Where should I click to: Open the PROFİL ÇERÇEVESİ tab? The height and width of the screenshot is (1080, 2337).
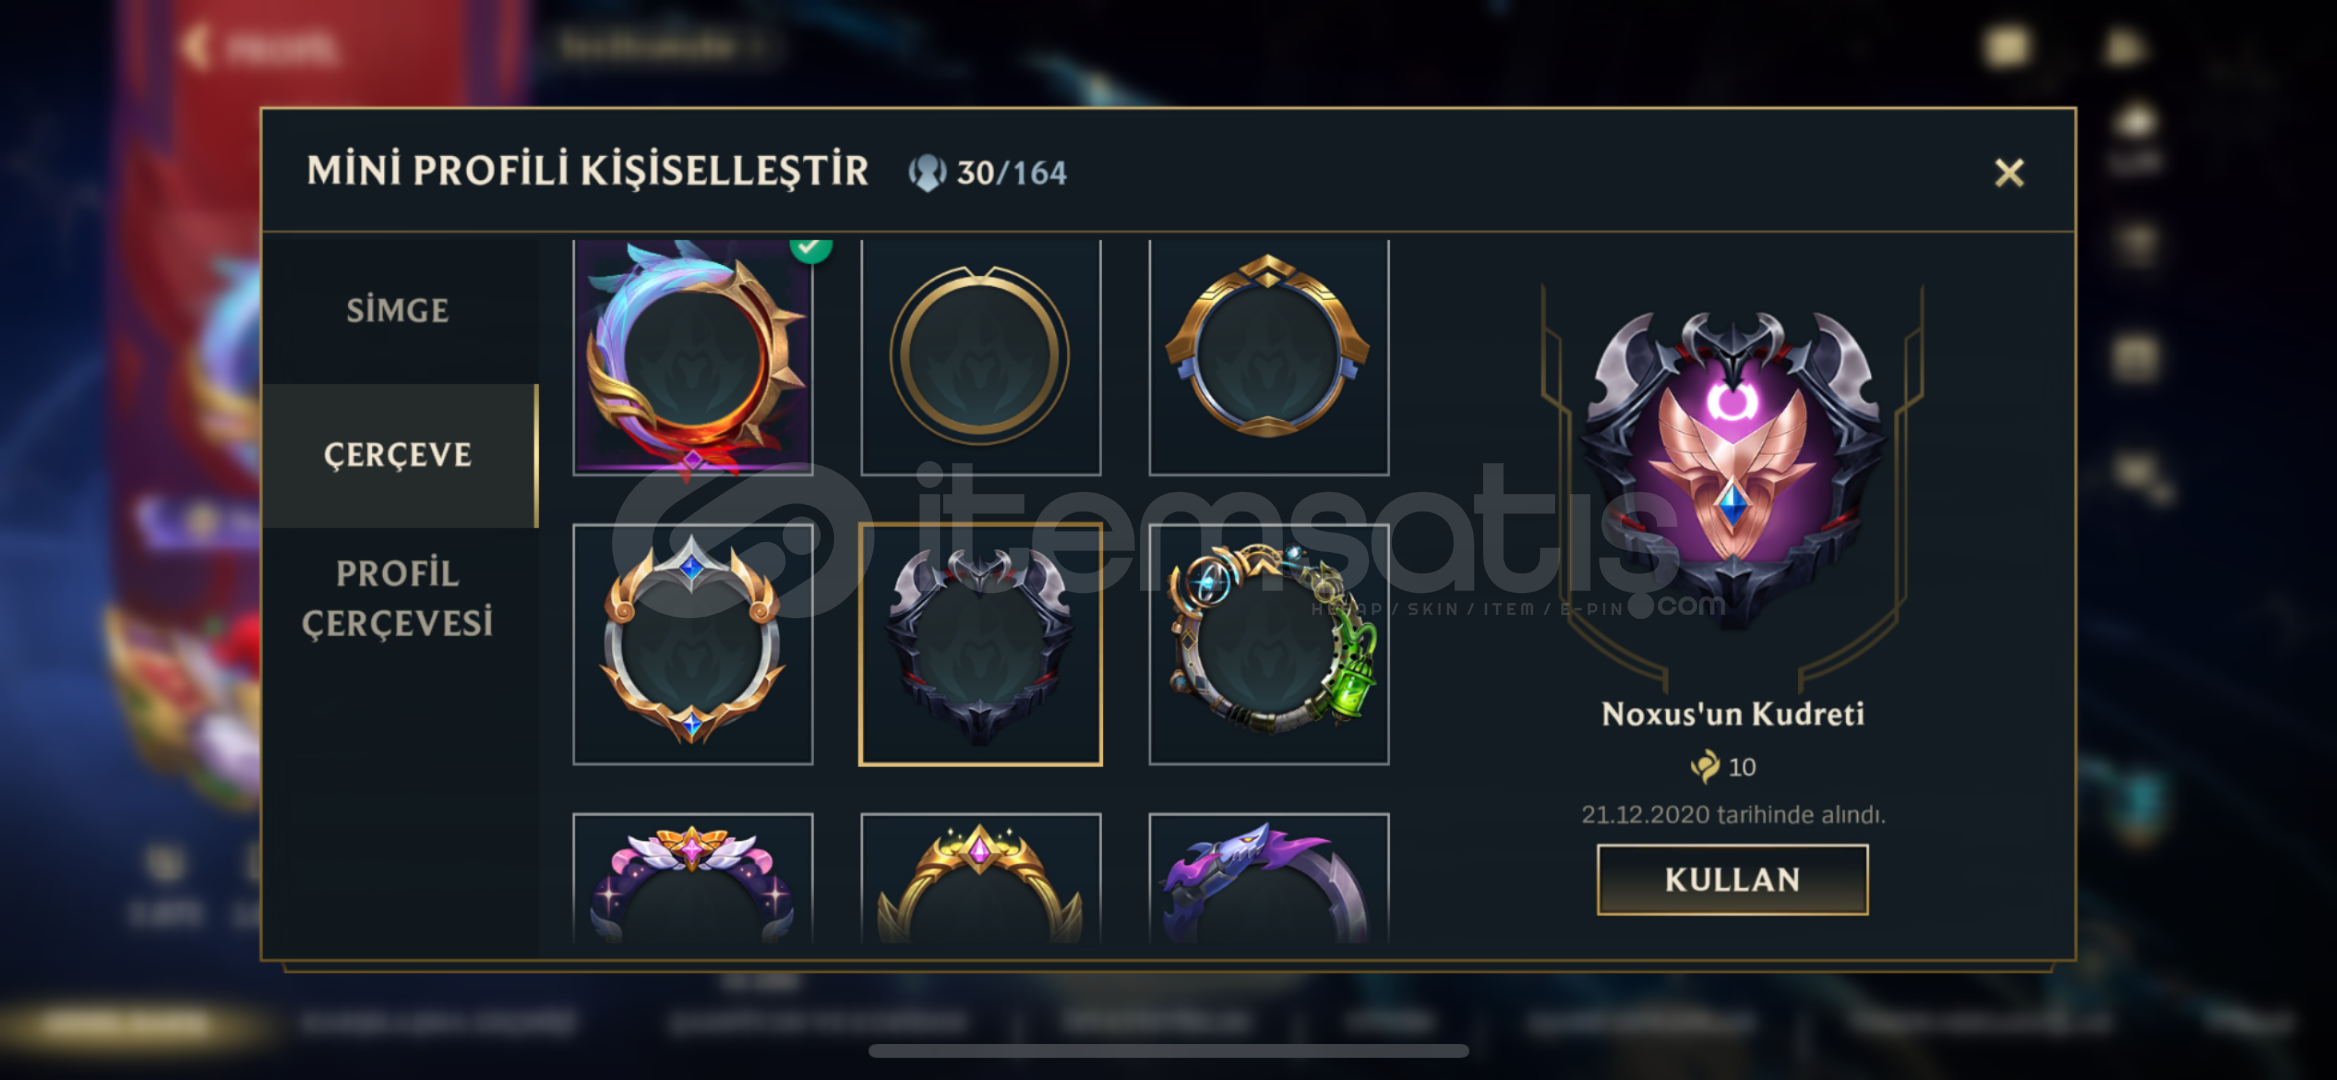(x=398, y=598)
